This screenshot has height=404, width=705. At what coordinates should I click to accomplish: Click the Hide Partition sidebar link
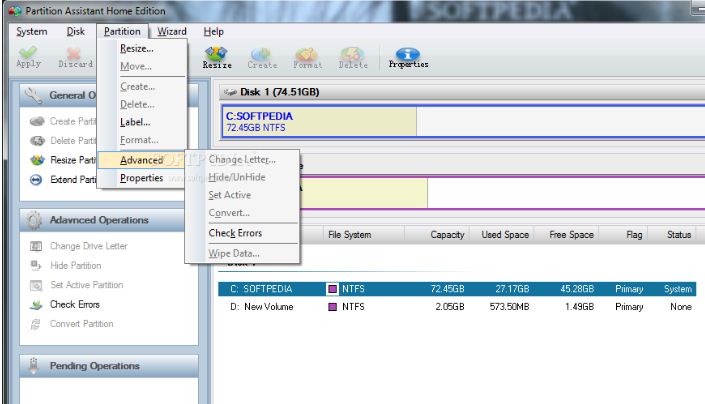(76, 266)
